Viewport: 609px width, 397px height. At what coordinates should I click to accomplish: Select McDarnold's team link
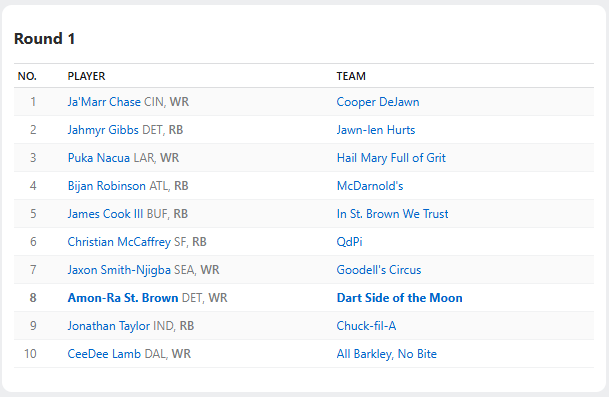[x=370, y=186]
